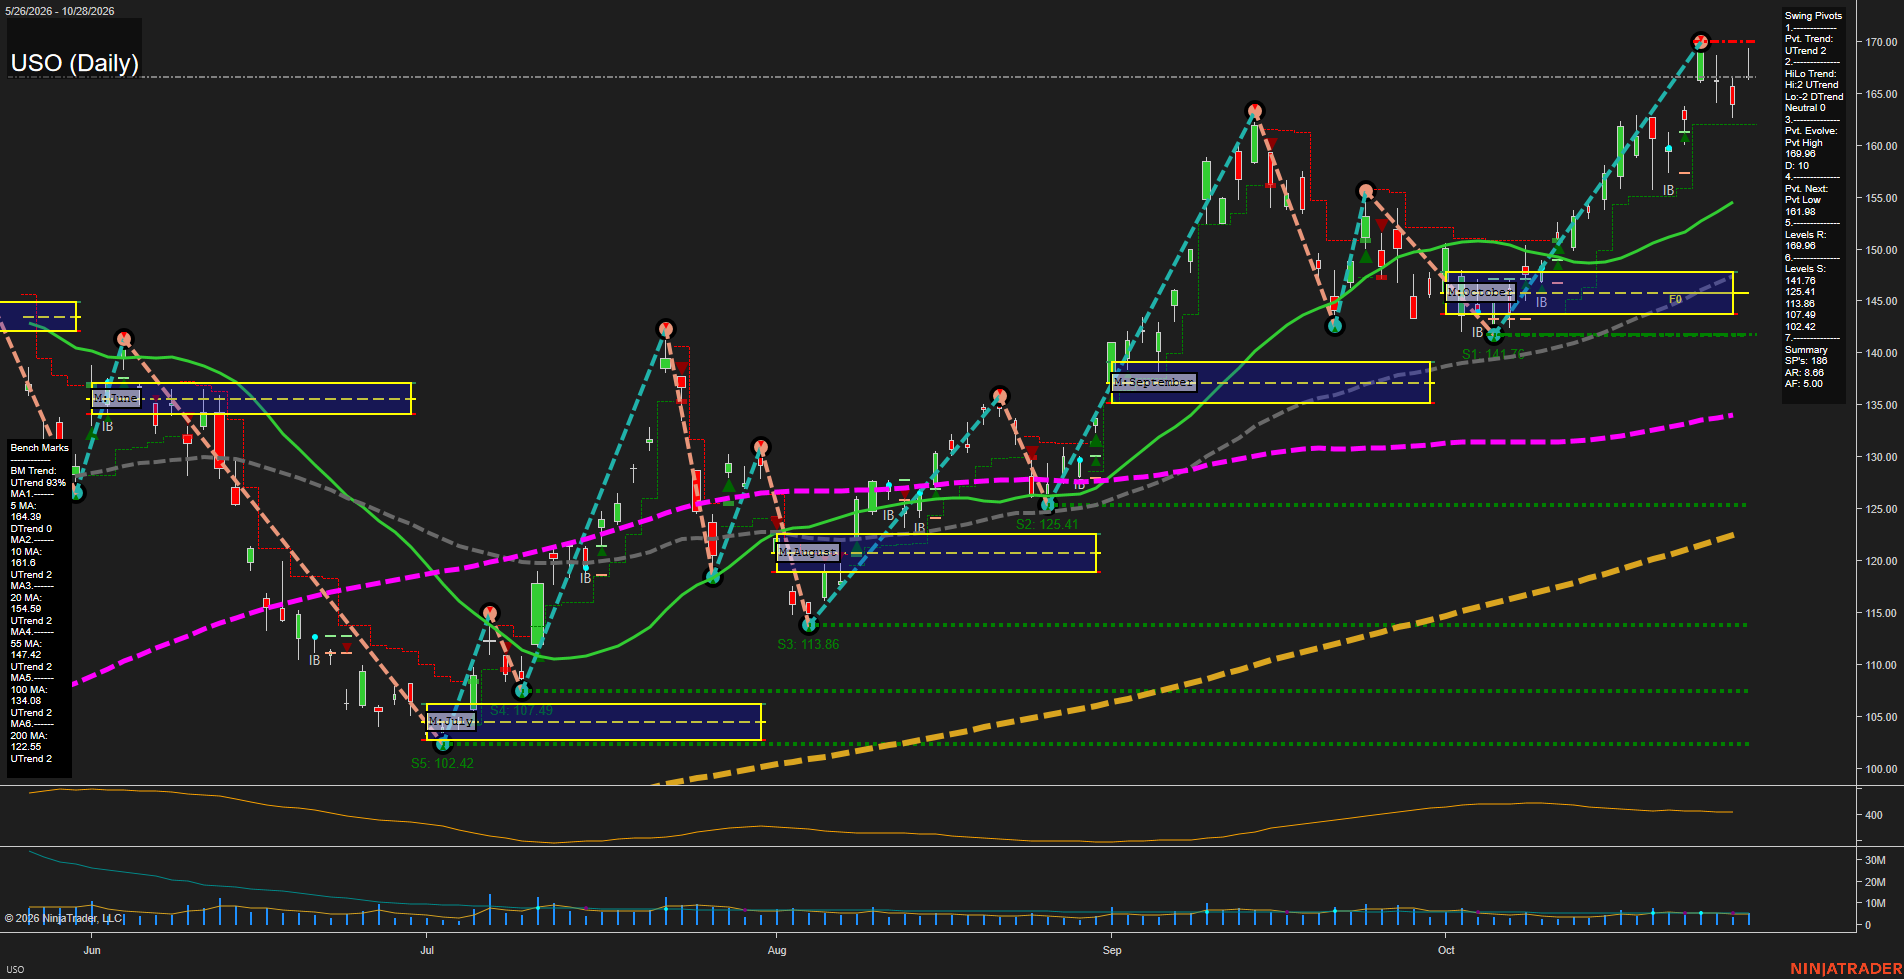Image resolution: width=1904 pixels, height=979 pixels.
Task: Click the August pivot low marker above S3
Action: coord(809,624)
